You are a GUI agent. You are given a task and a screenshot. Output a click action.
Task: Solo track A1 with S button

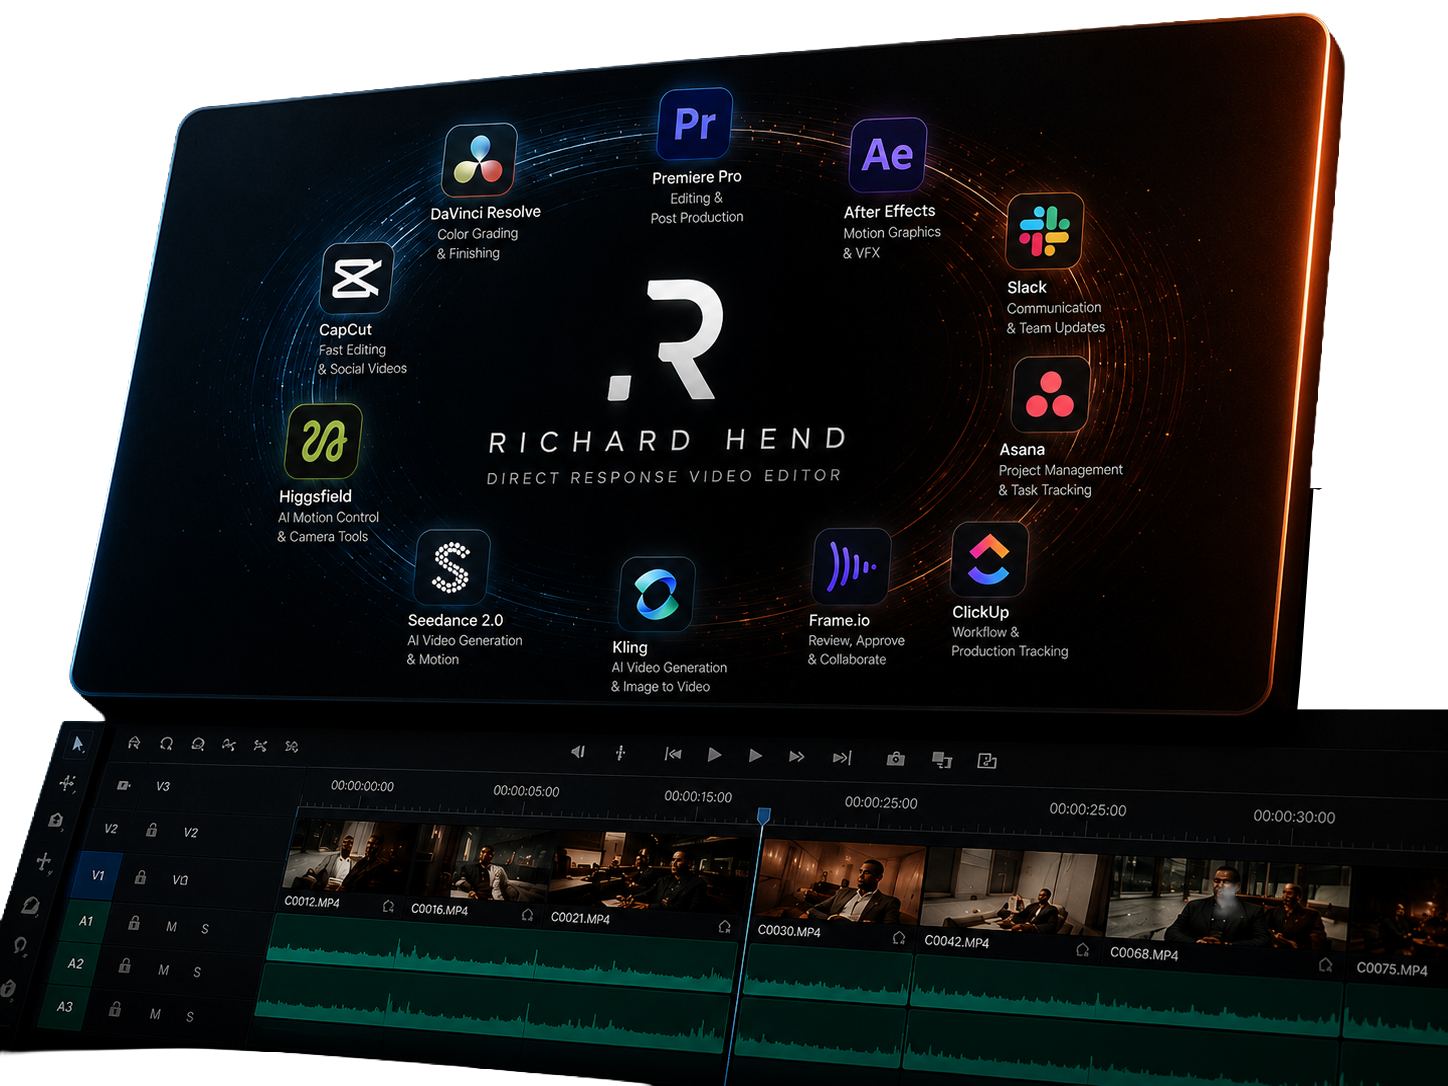click(x=205, y=929)
